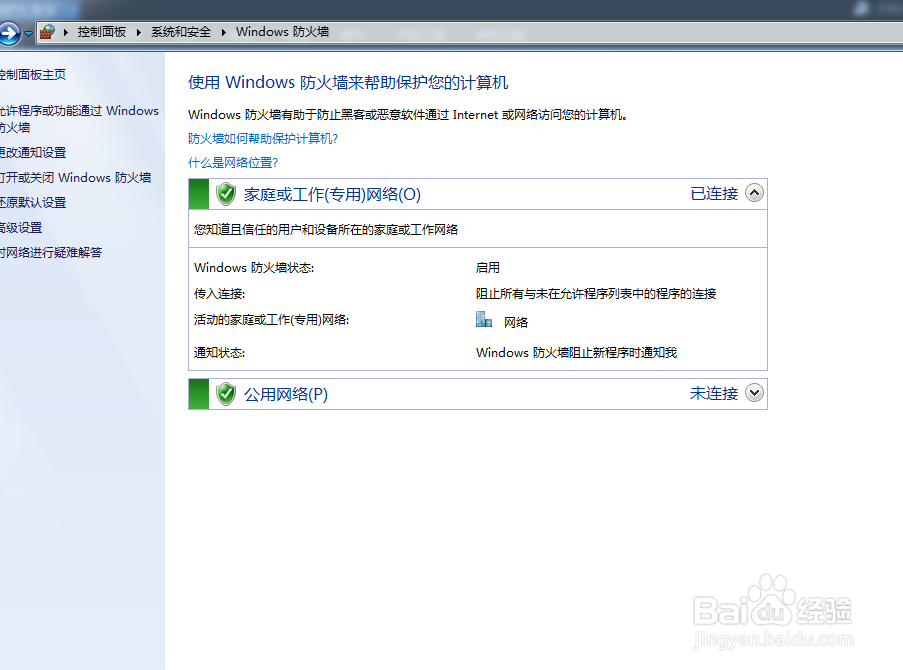Screen dimensions: 903x670
Task: Click the 阻止所有与未在允许程序列表中的程序的连接 text
Action: coord(596,294)
